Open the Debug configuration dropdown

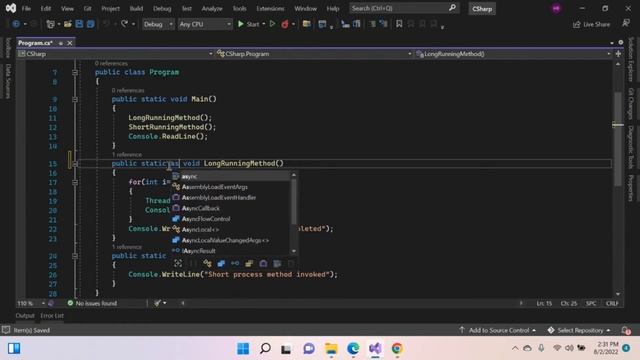158,24
